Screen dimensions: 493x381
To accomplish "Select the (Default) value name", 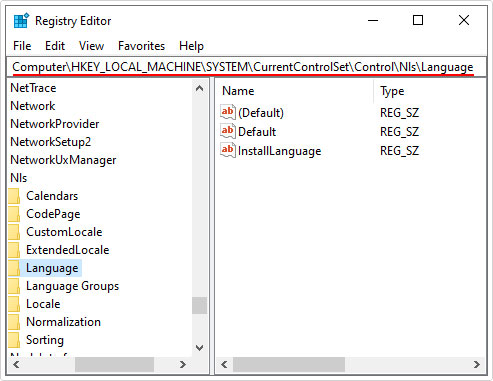I will (261, 113).
